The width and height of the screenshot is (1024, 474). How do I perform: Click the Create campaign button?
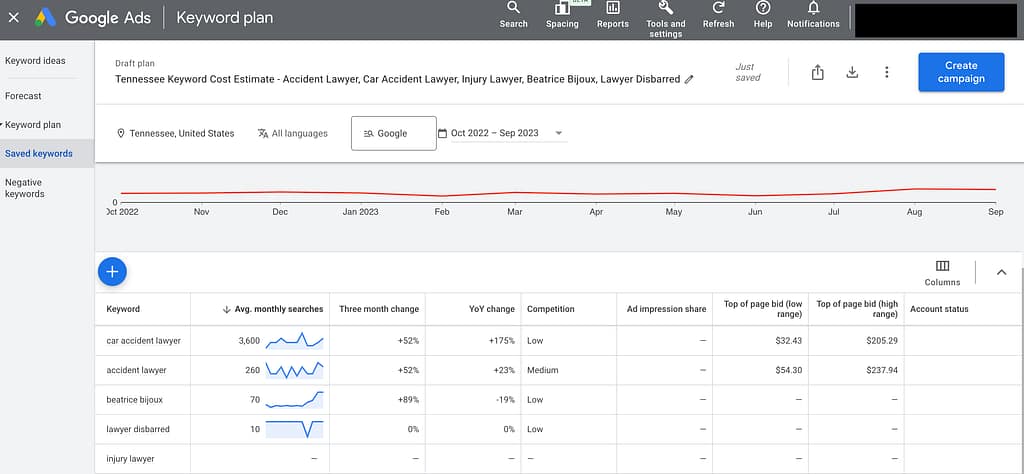pyautogui.click(x=961, y=72)
